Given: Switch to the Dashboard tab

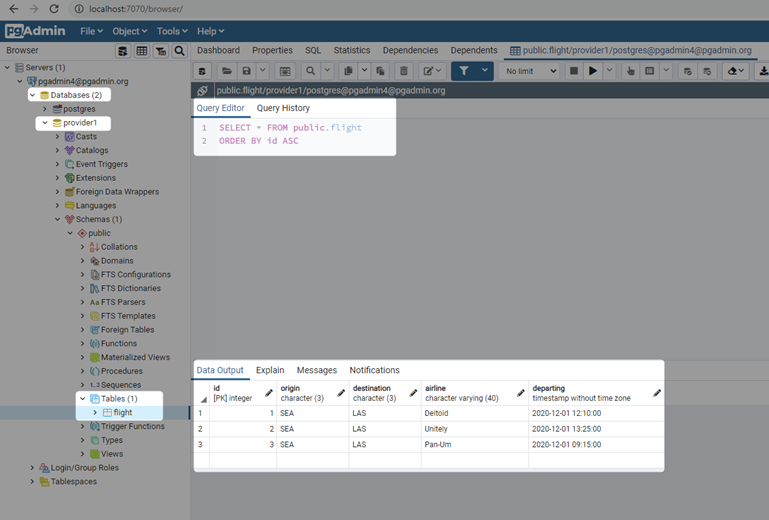Looking at the screenshot, I should [218, 51].
